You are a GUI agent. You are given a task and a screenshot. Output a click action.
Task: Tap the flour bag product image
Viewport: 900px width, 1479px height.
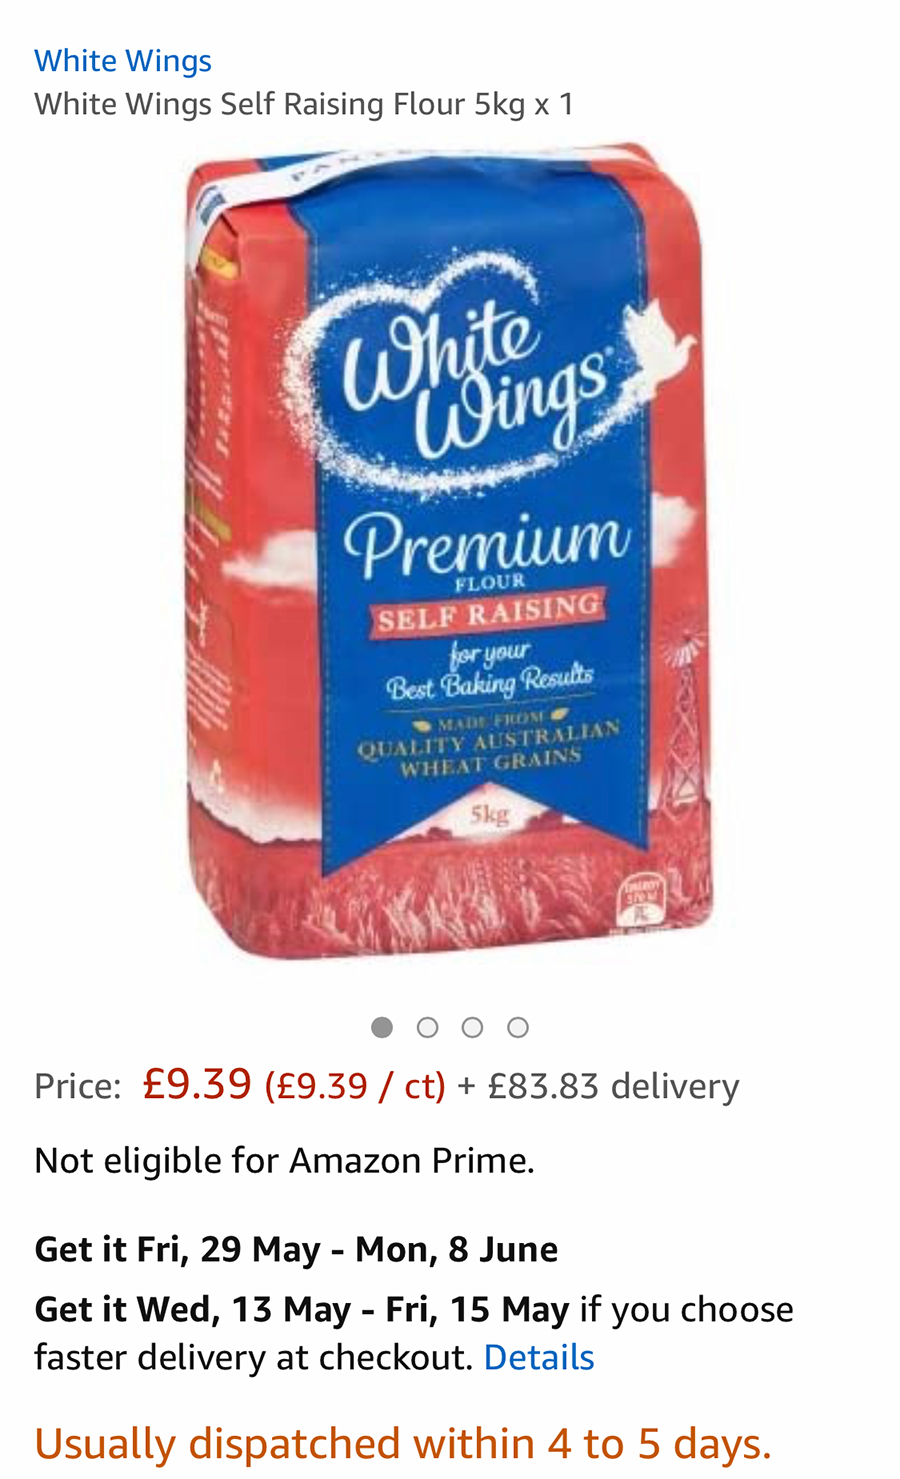[x=450, y=550]
